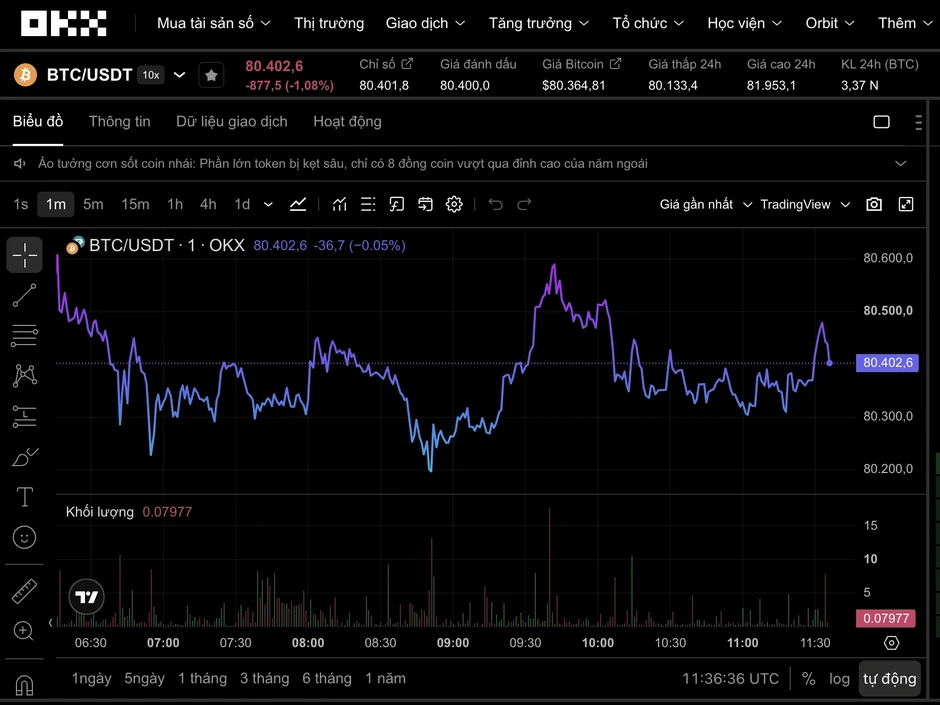
Task: Open the Giá gần nhất dropdown
Action: tap(706, 204)
